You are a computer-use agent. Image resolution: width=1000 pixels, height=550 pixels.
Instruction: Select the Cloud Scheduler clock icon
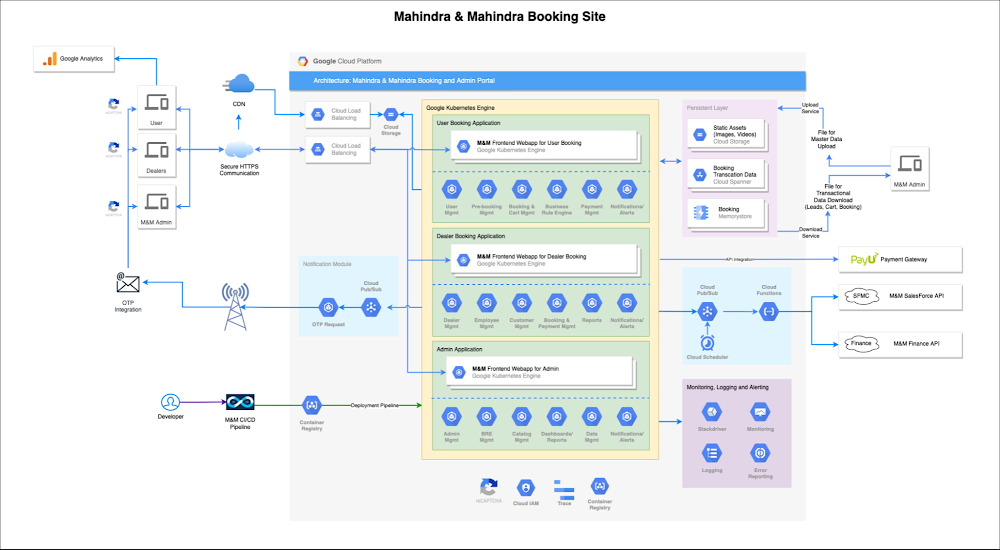pos(707,343)
